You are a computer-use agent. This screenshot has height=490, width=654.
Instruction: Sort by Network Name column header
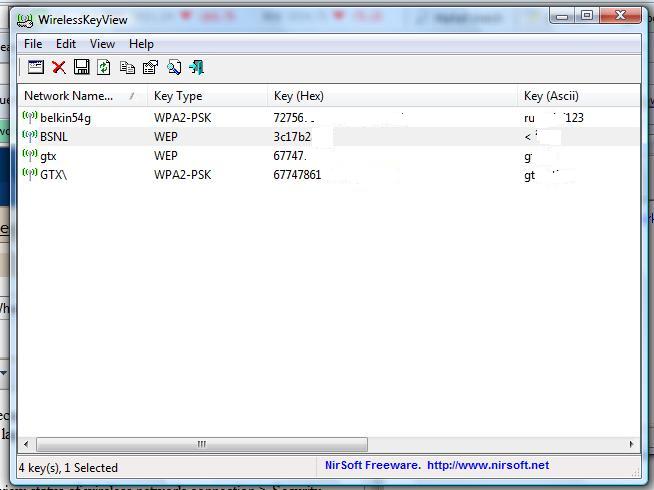pyautogui.click(x=83, y=96)
